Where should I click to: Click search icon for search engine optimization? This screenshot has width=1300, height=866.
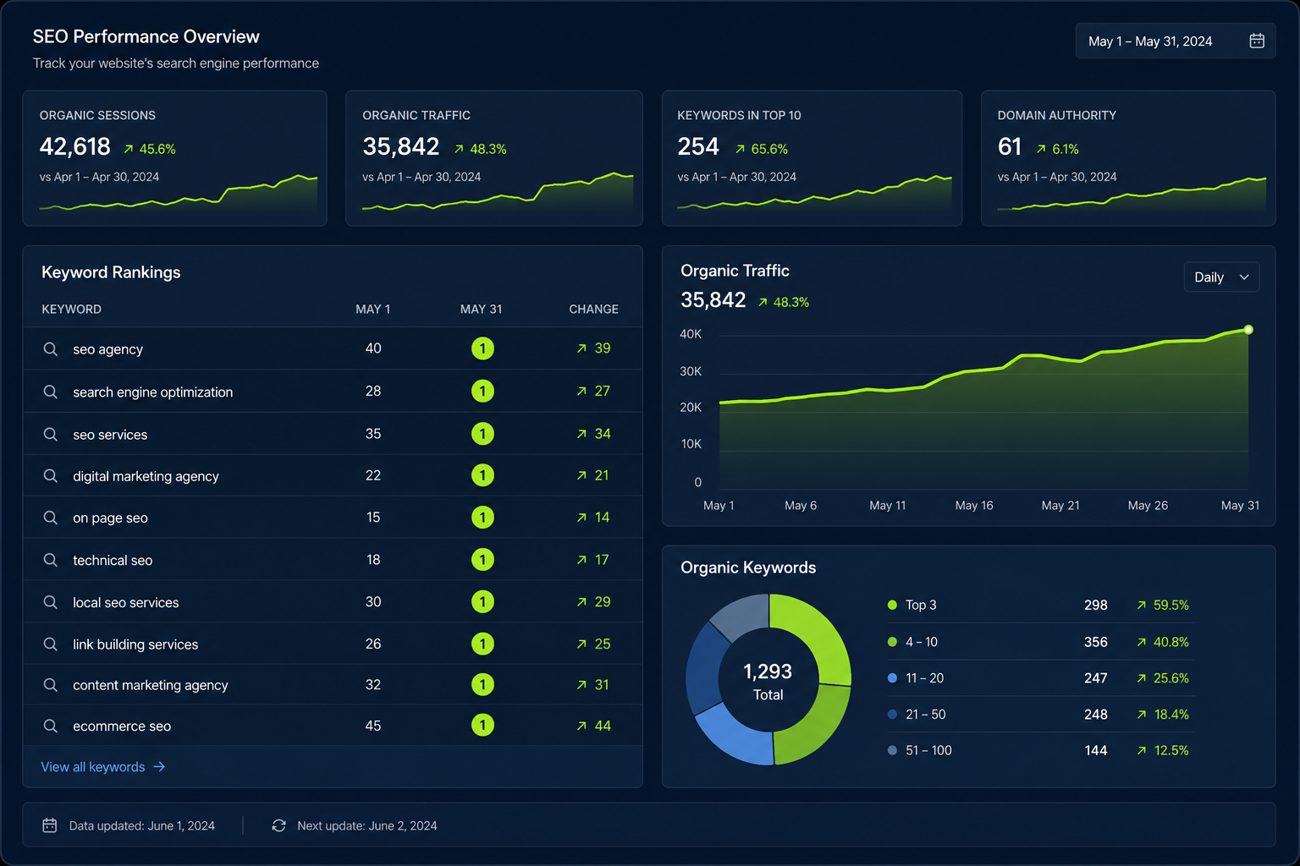tap(50, 392)
